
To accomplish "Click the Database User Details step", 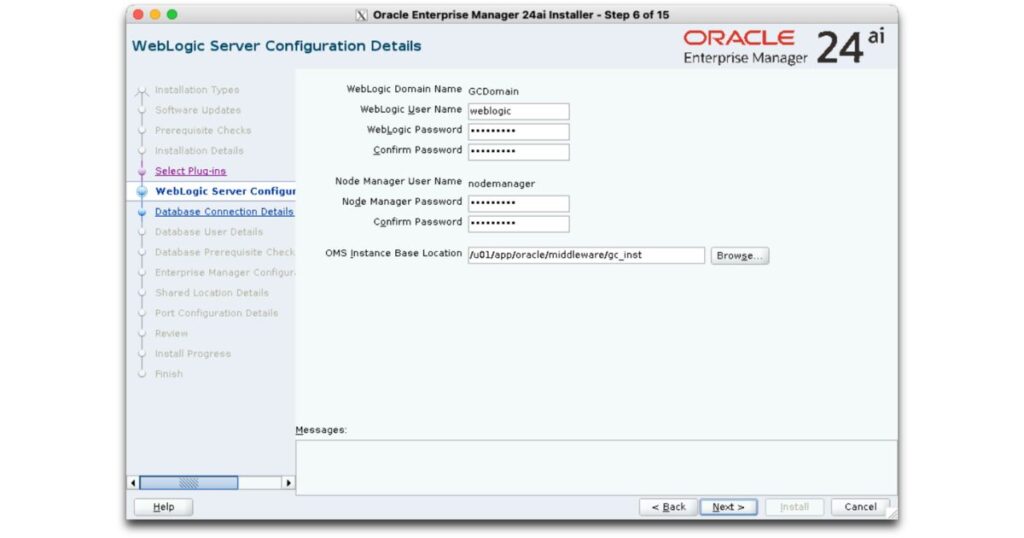I will pyautogui.click(x=208, y=232).
